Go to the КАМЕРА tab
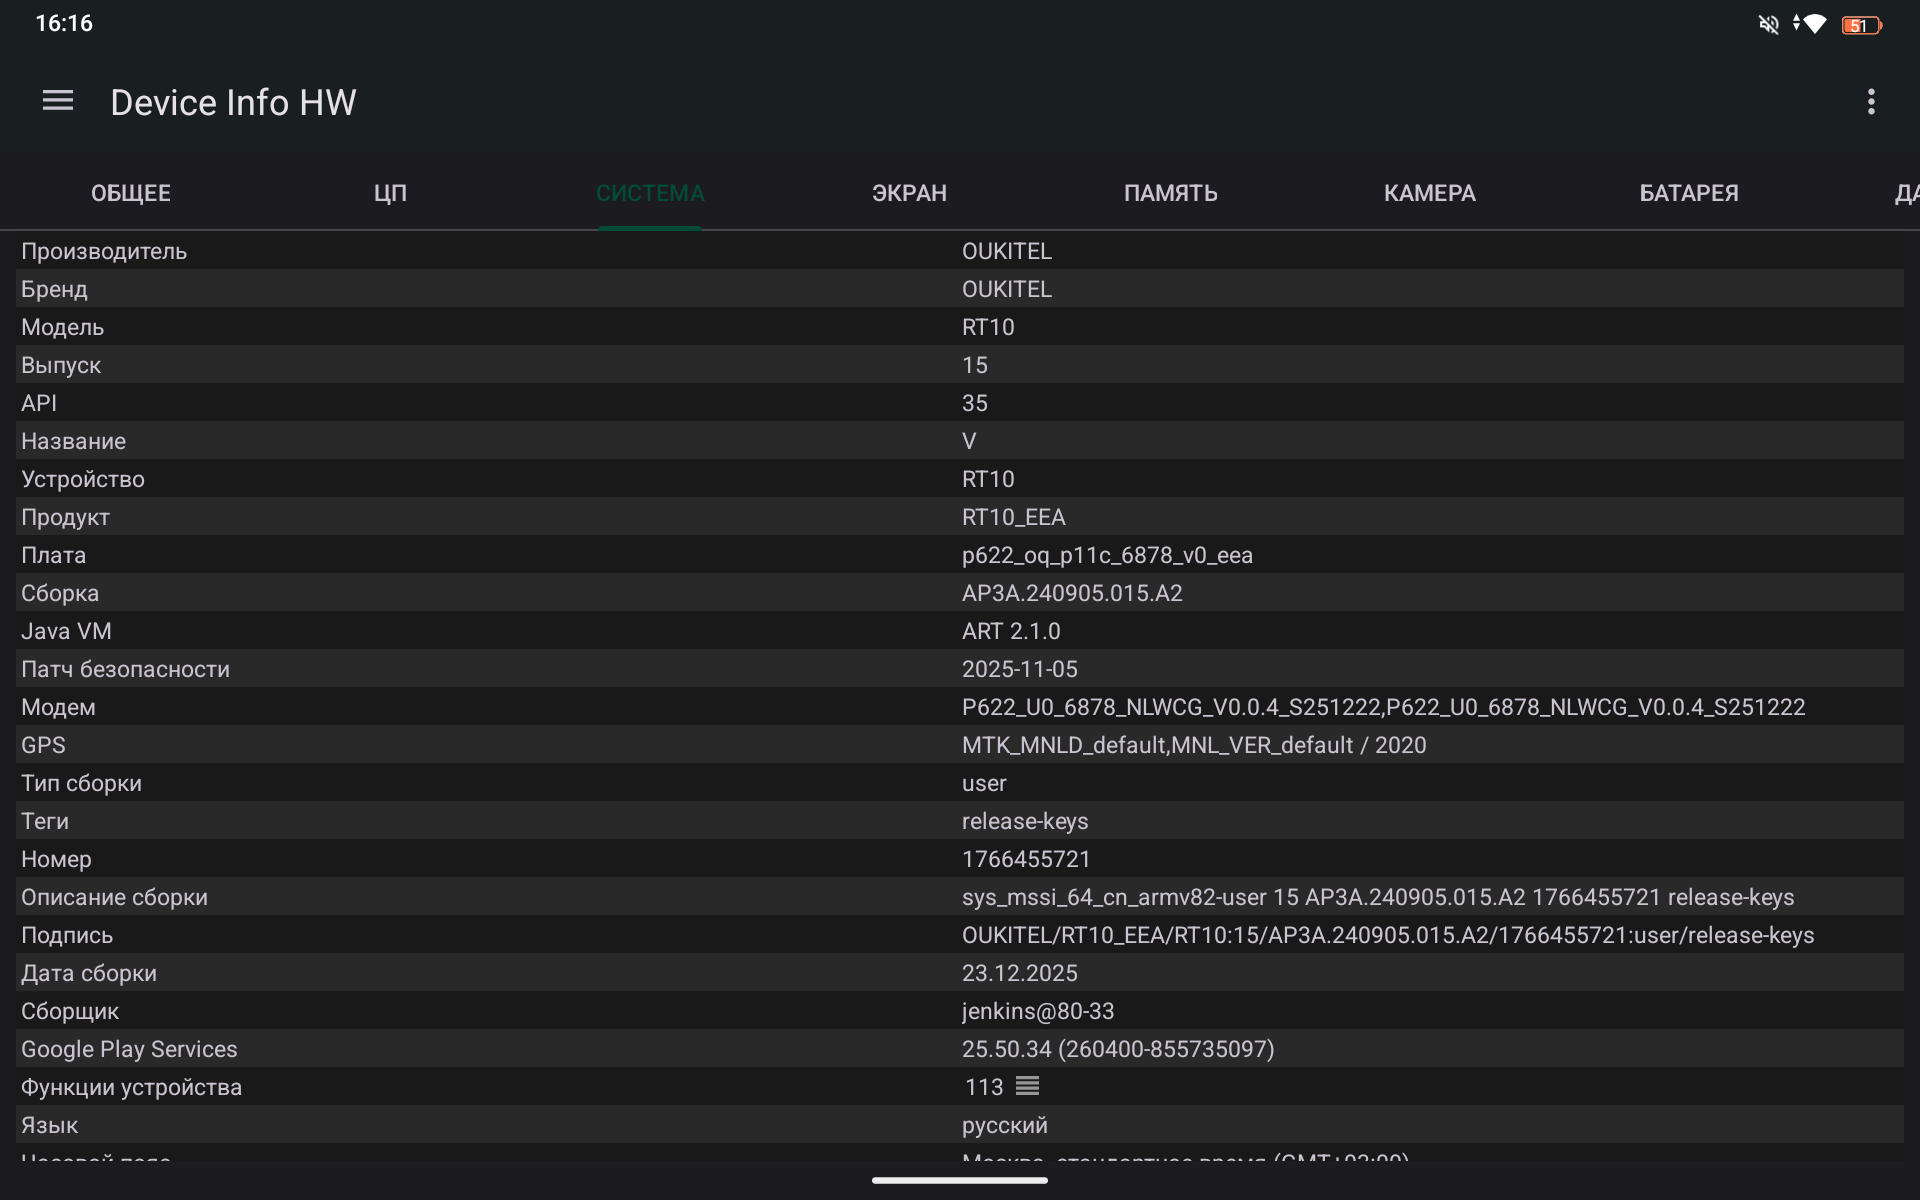Screen dimensions: 1920x1200 (x=1429, y=193)
